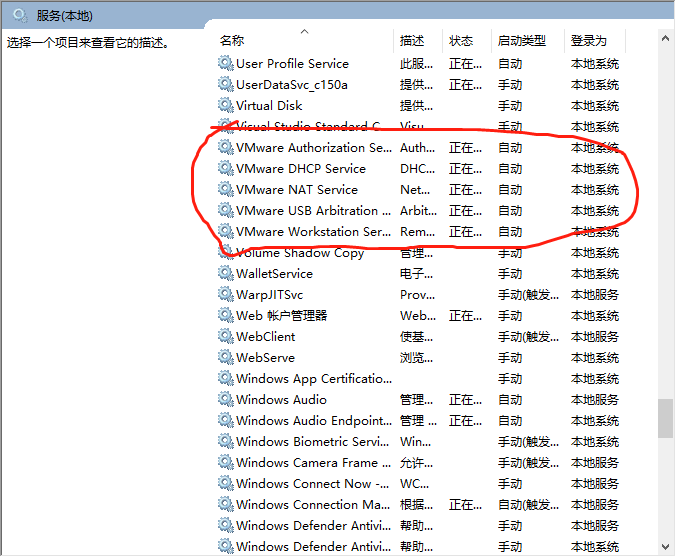Click the 服务(本地) header search-gear icon
This screenshot has height=557, width=676.
point(20,16)
